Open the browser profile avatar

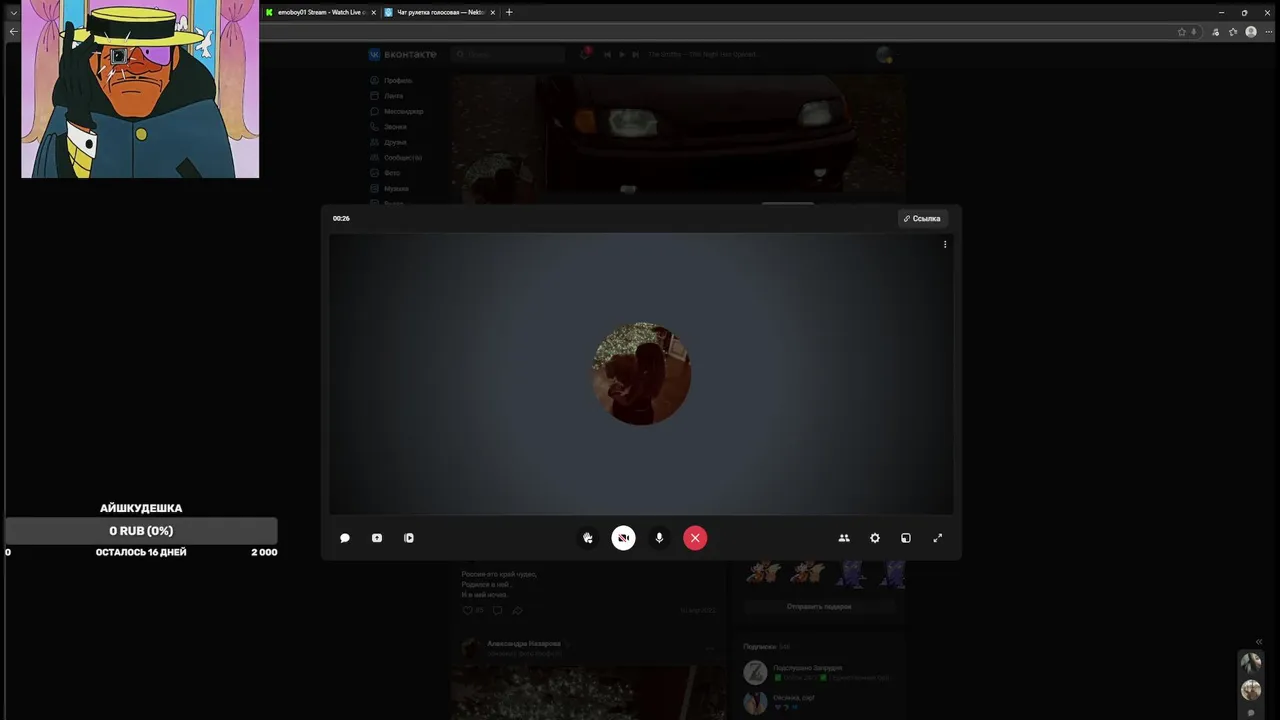1251,32
